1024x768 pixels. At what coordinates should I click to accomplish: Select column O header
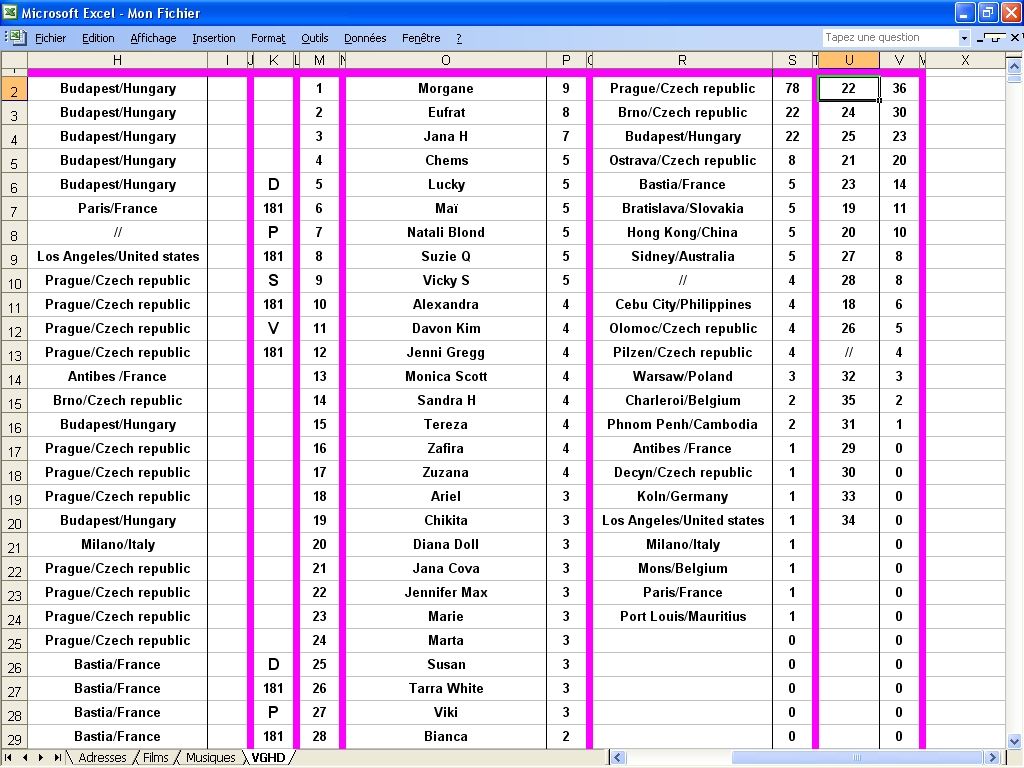tap(445, 60)
